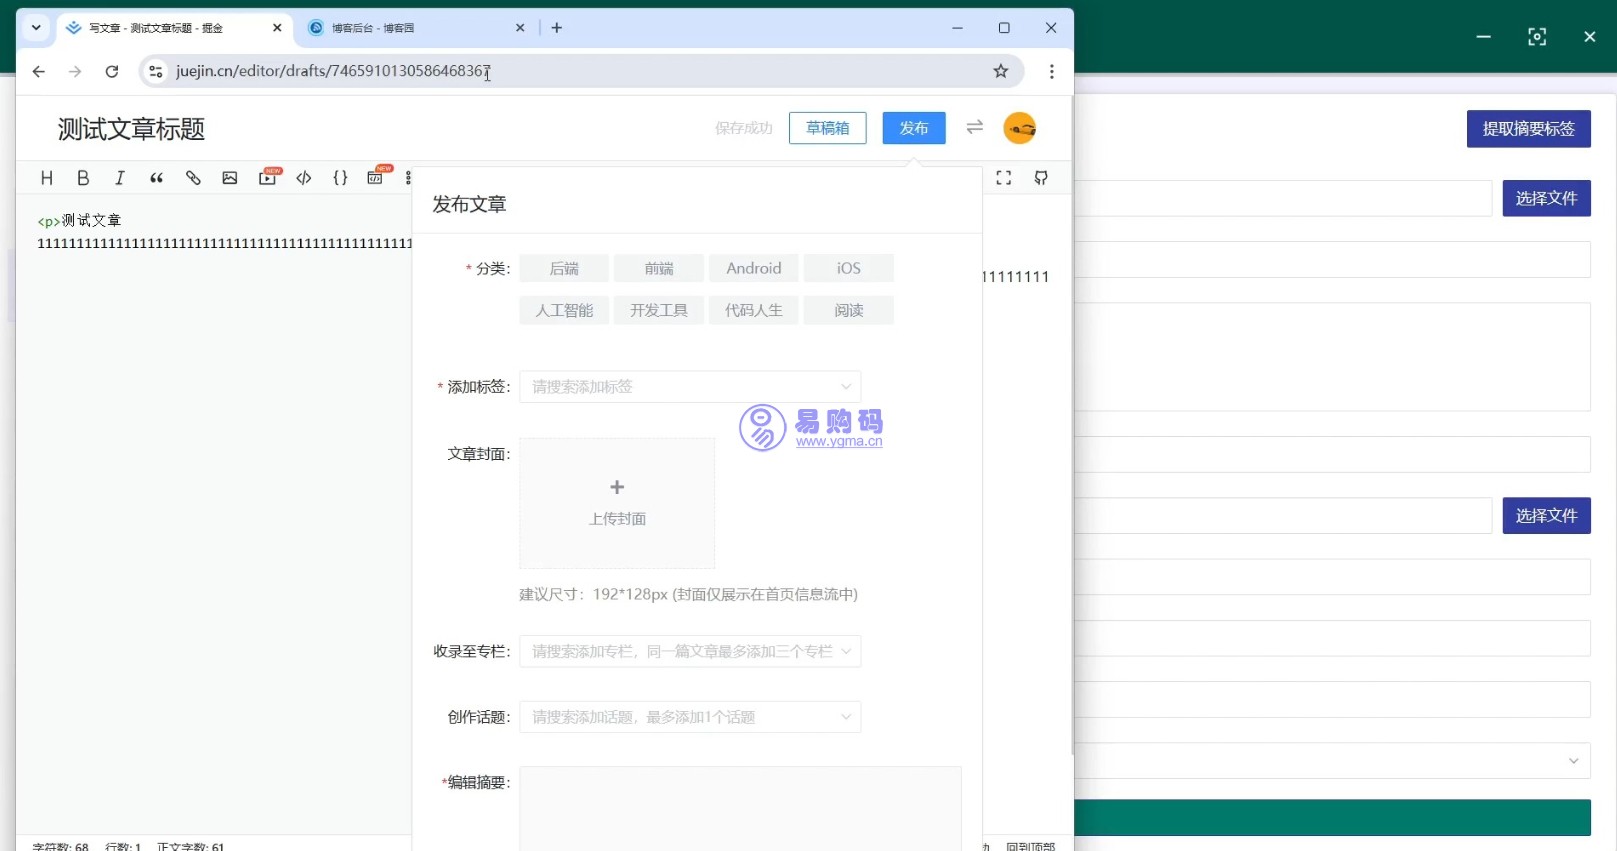
Task: Upload an article cover via 上传封面
Action: point(617,502)
